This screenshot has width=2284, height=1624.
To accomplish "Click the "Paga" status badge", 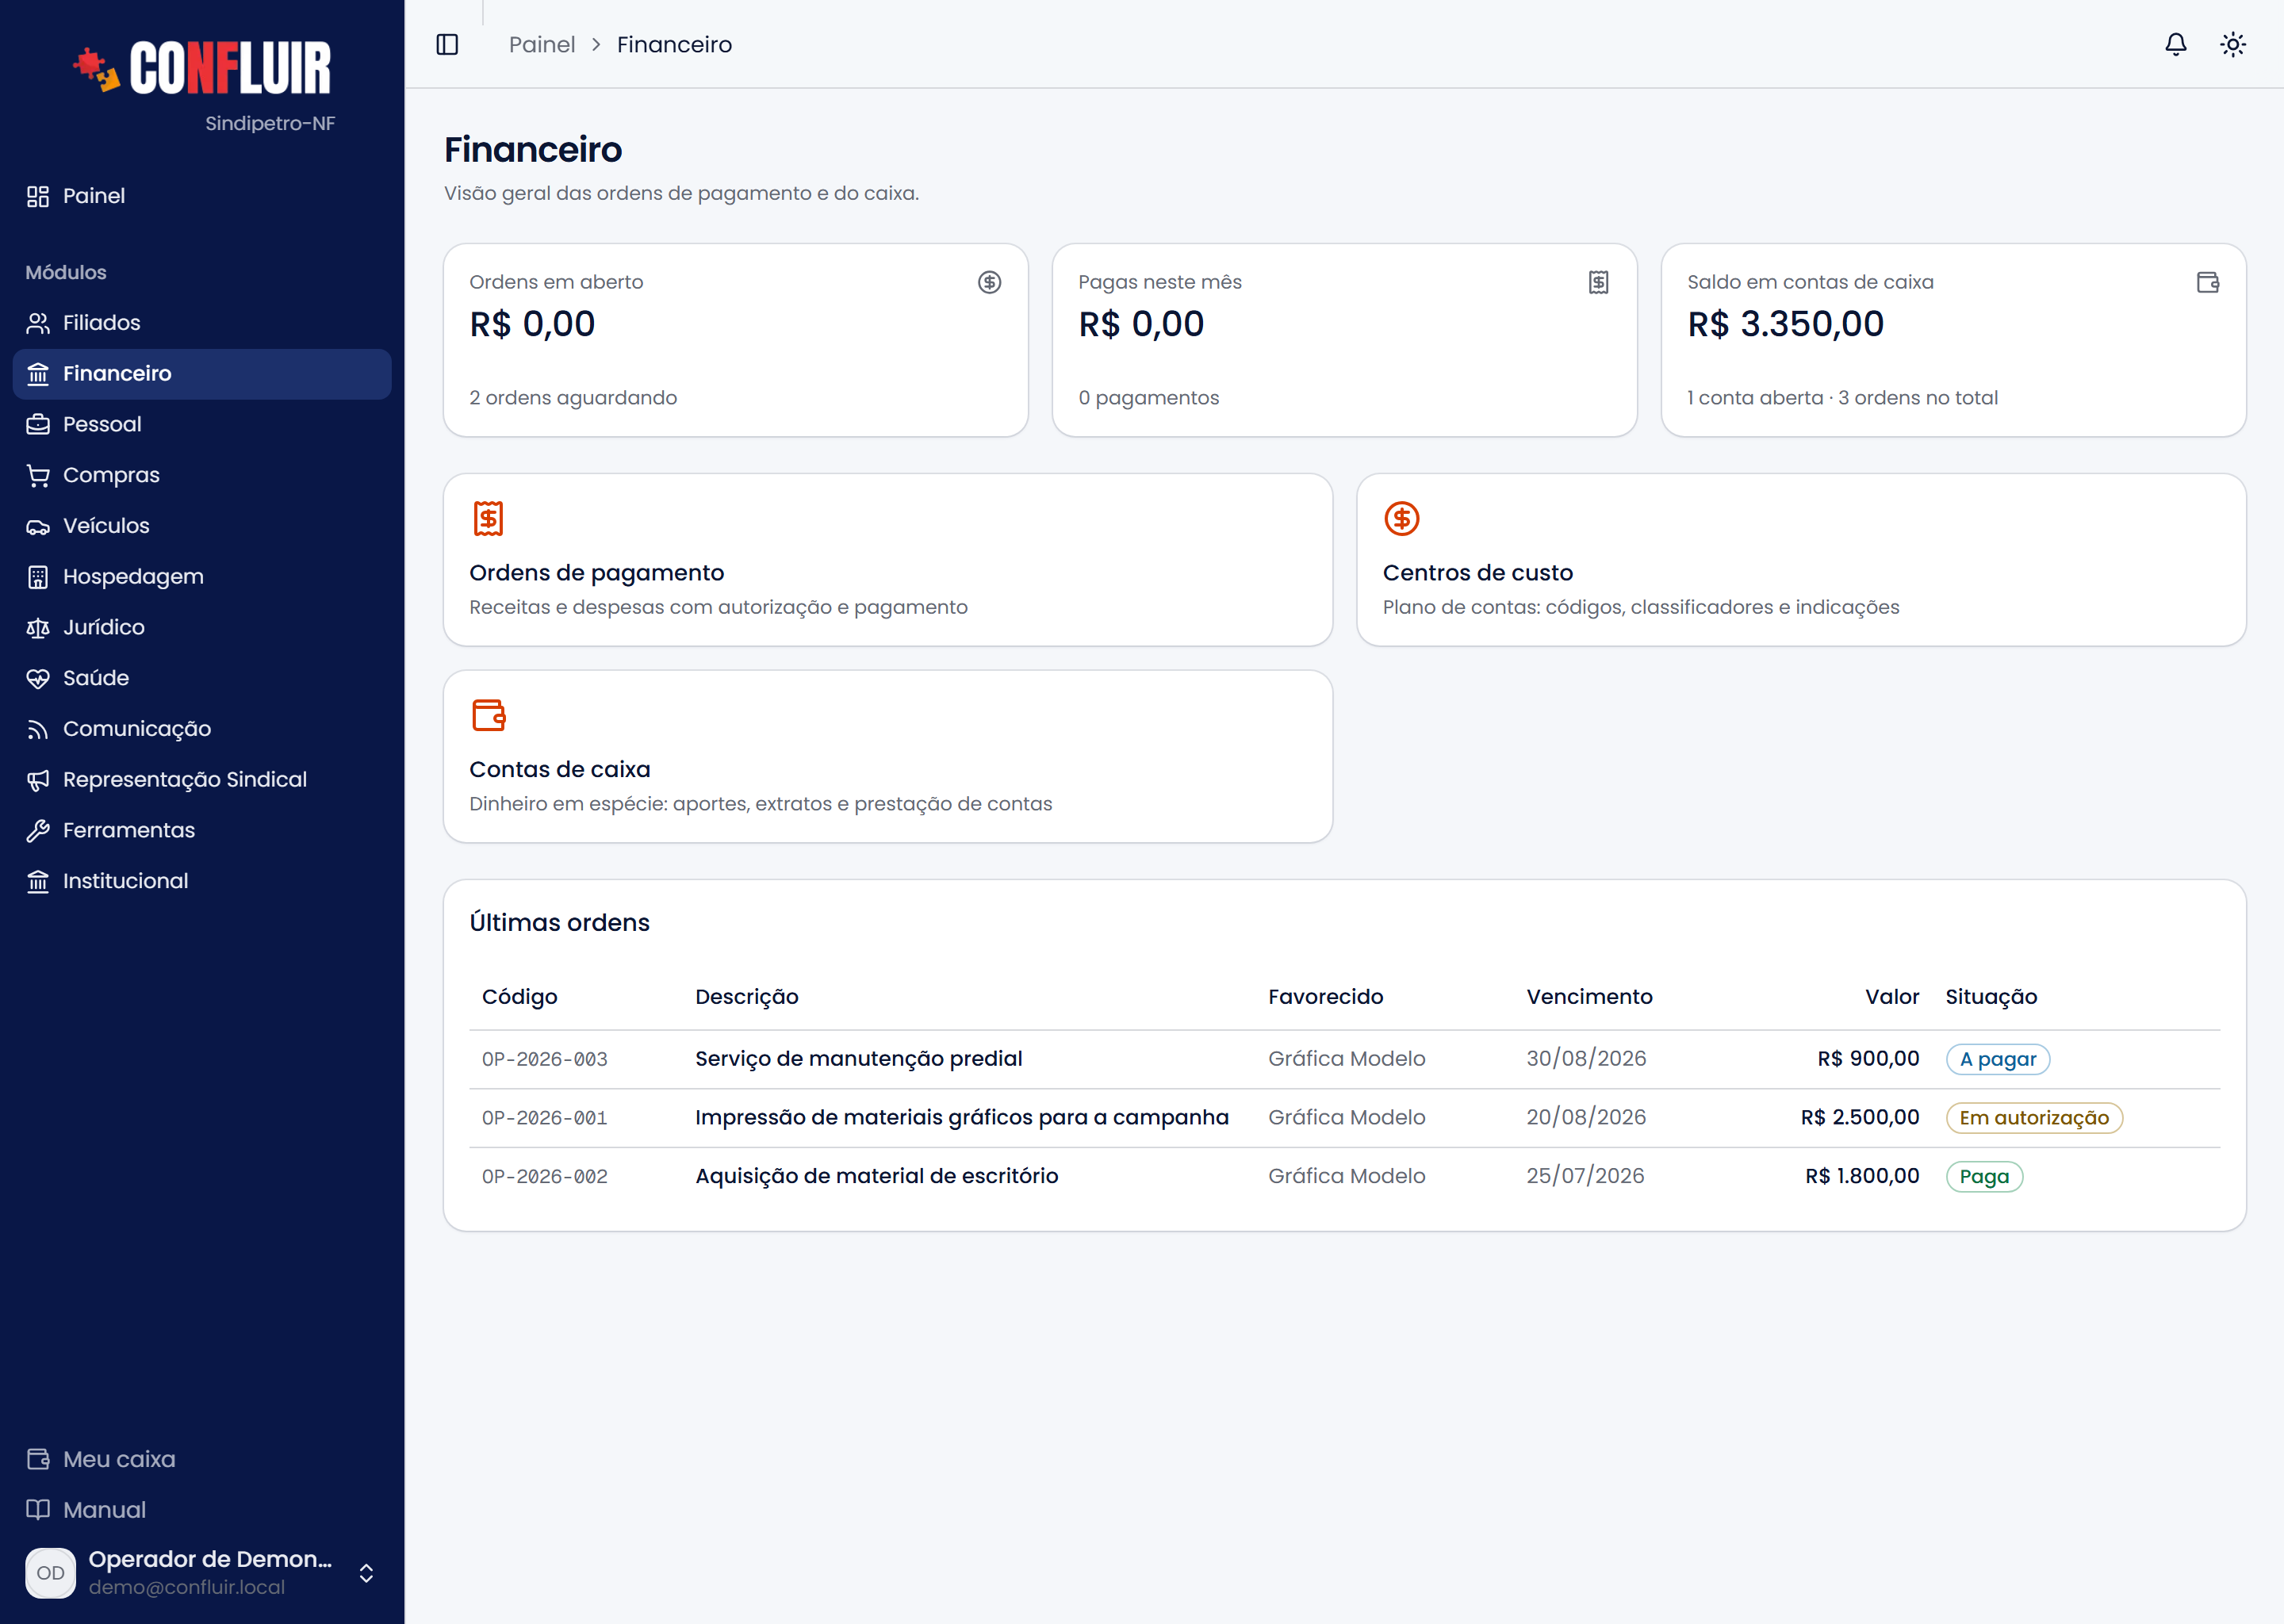I will 1984,1177.
